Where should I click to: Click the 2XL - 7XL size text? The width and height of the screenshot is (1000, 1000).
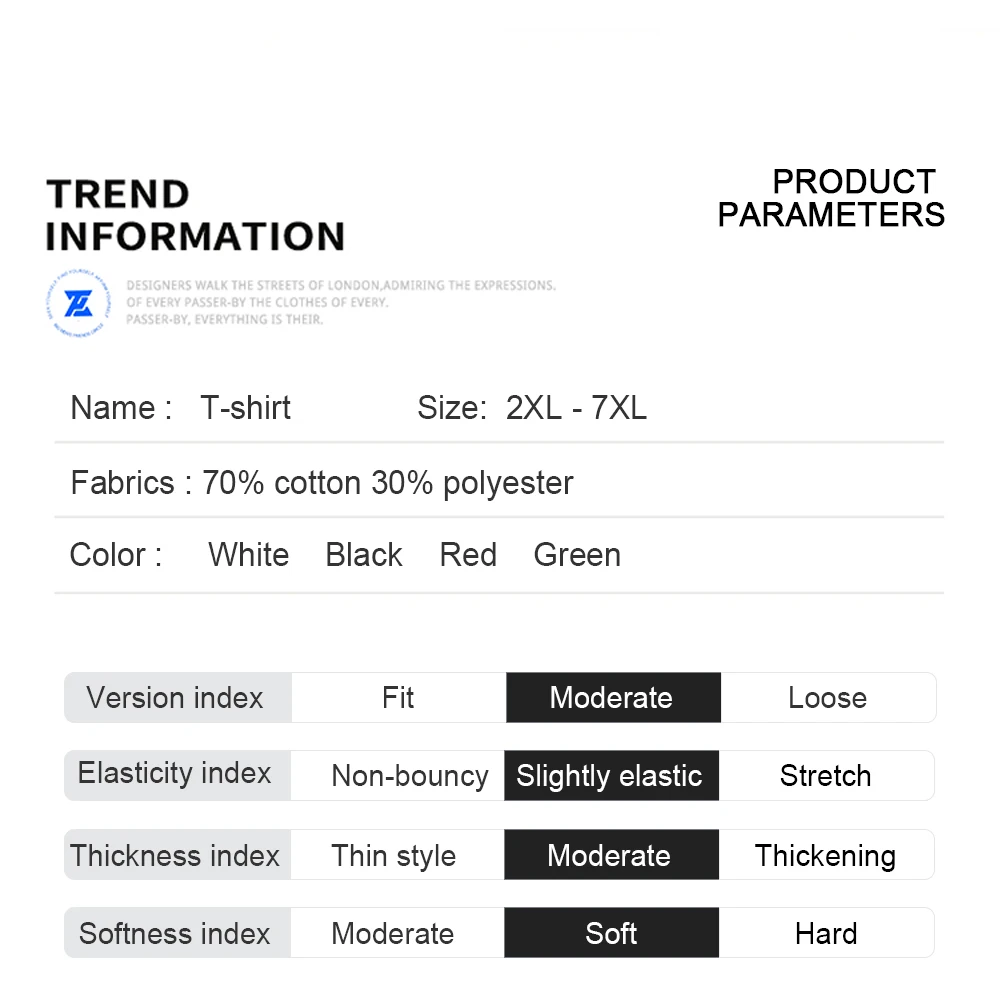(576, 408)
